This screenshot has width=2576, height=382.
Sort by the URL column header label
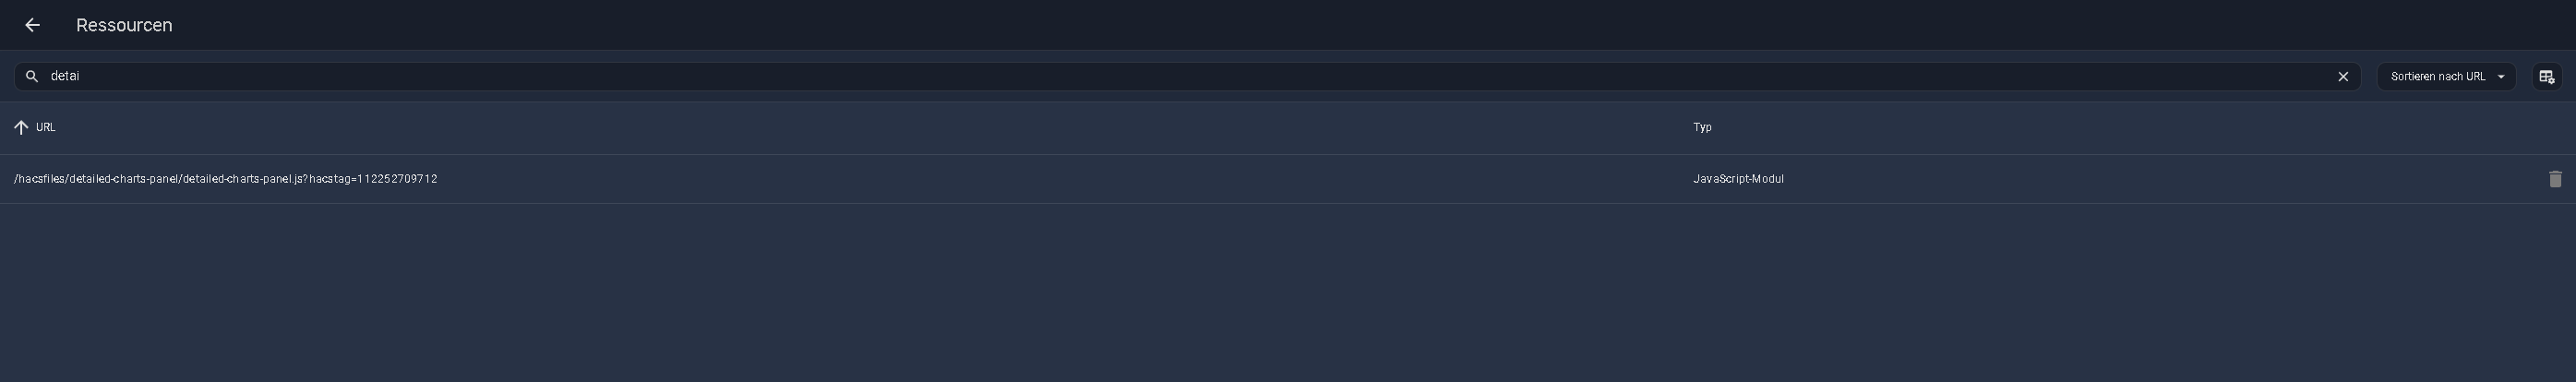(46, 127)
